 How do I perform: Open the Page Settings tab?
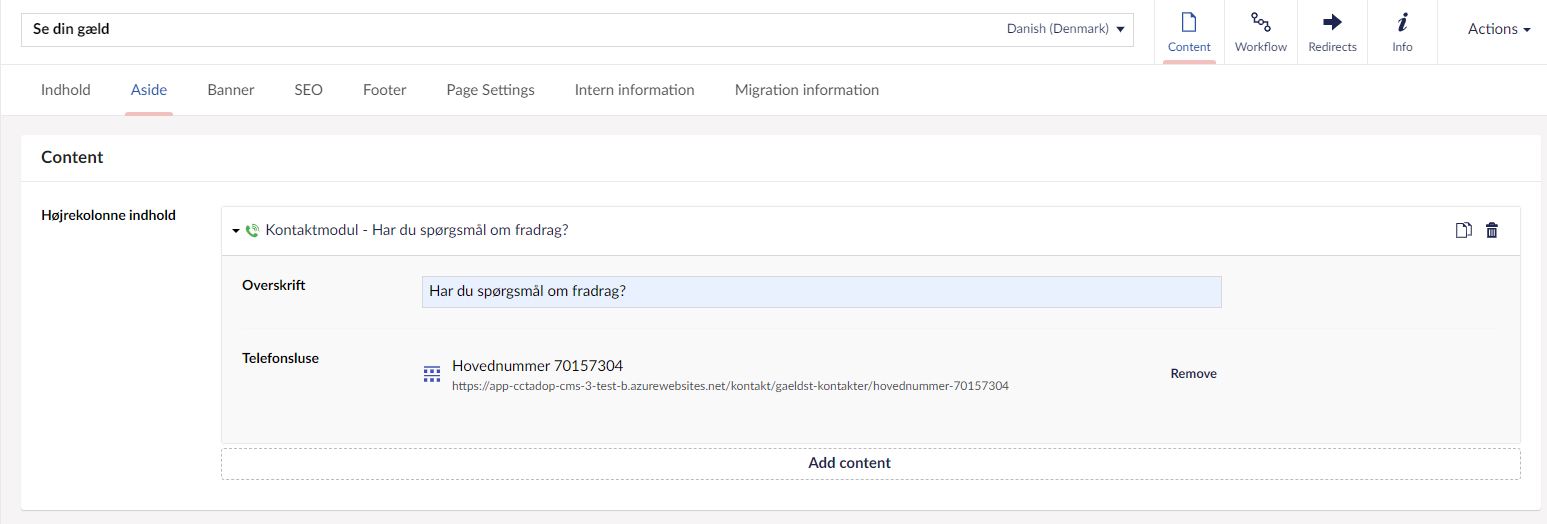pyautogui.click(x=490, y=90)
